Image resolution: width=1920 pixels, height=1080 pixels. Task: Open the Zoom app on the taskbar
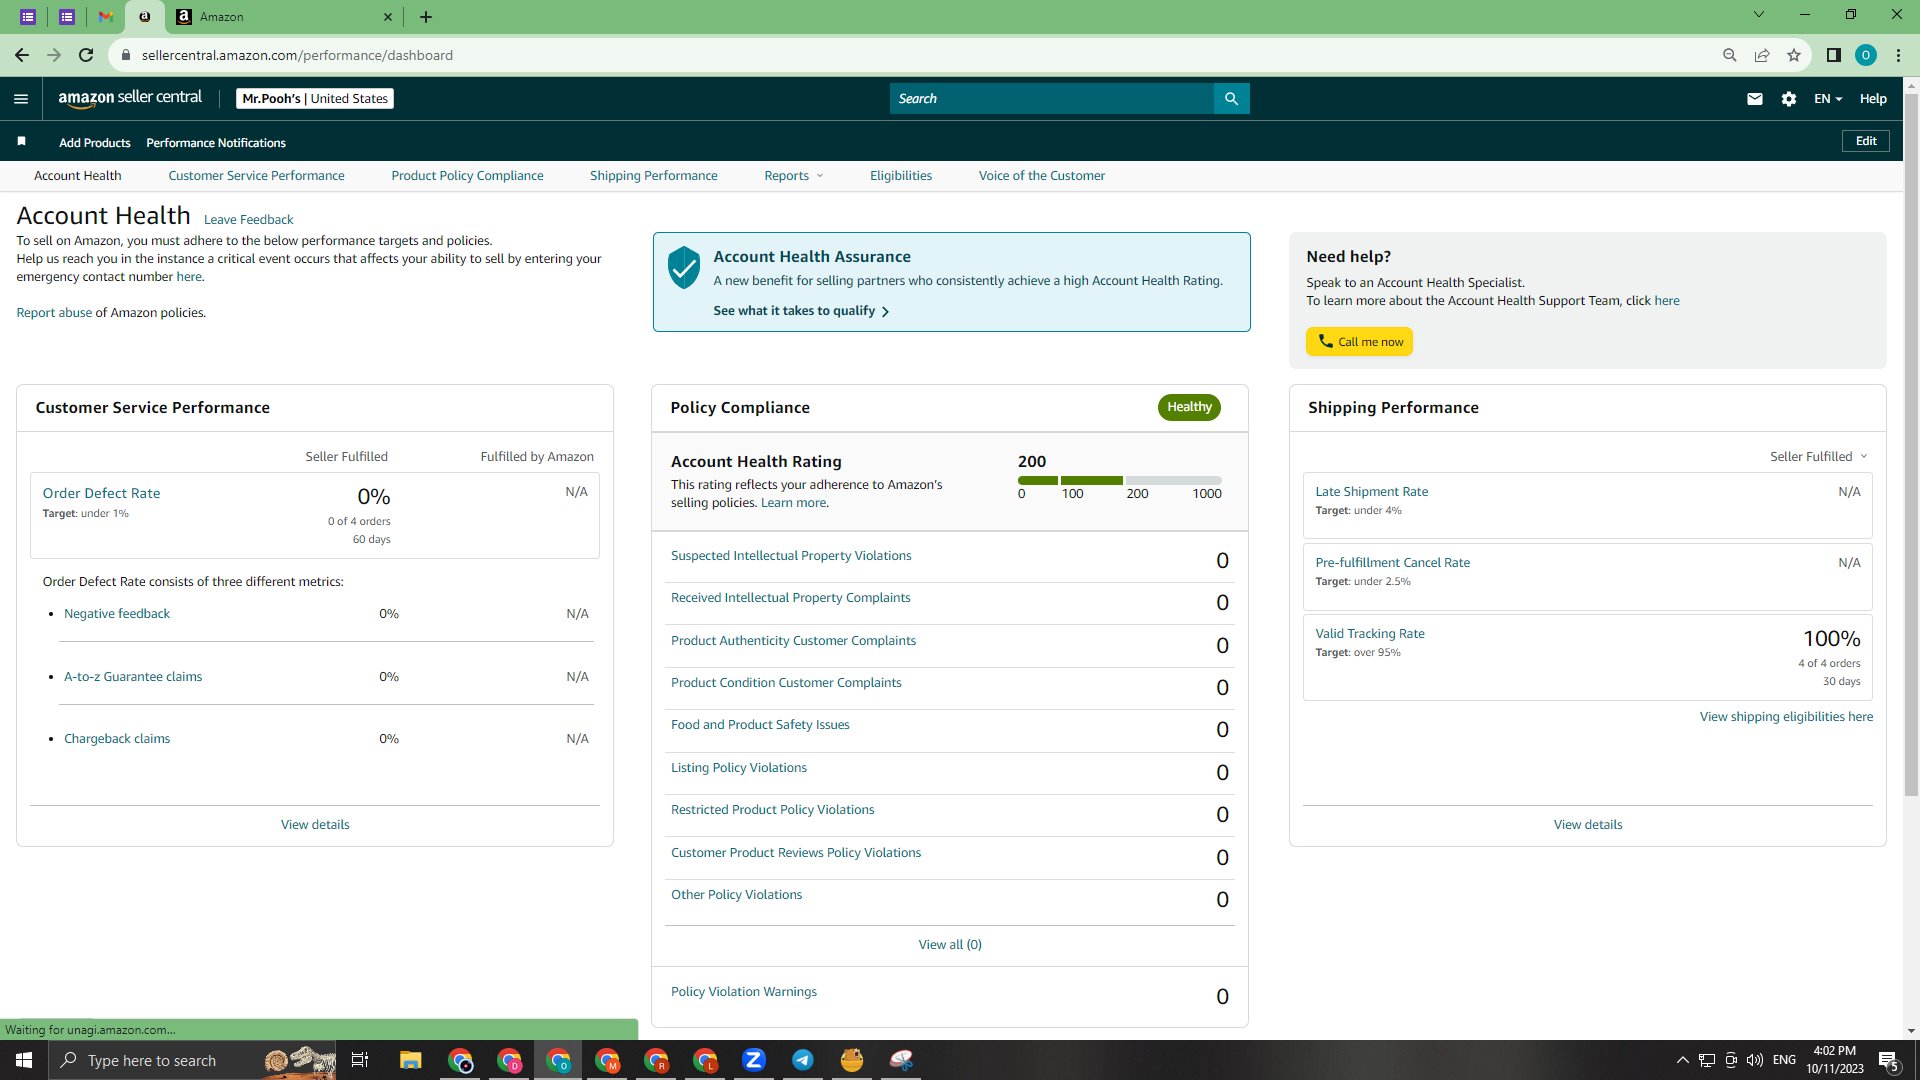click(x=754, y=1060)
